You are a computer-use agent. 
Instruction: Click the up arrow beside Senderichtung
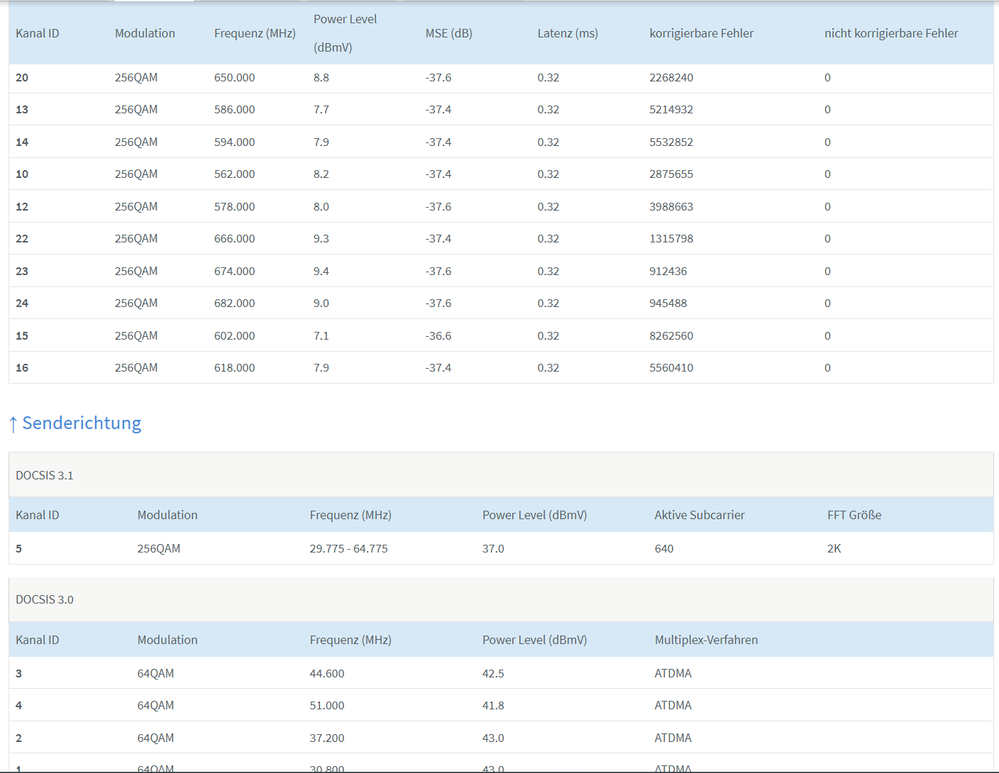(x=13, y=424)
